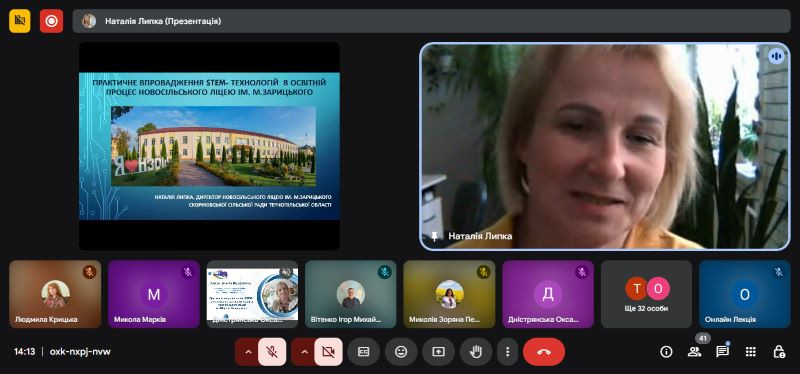
Task: Open activities grid icon
Action: point(751,352)
